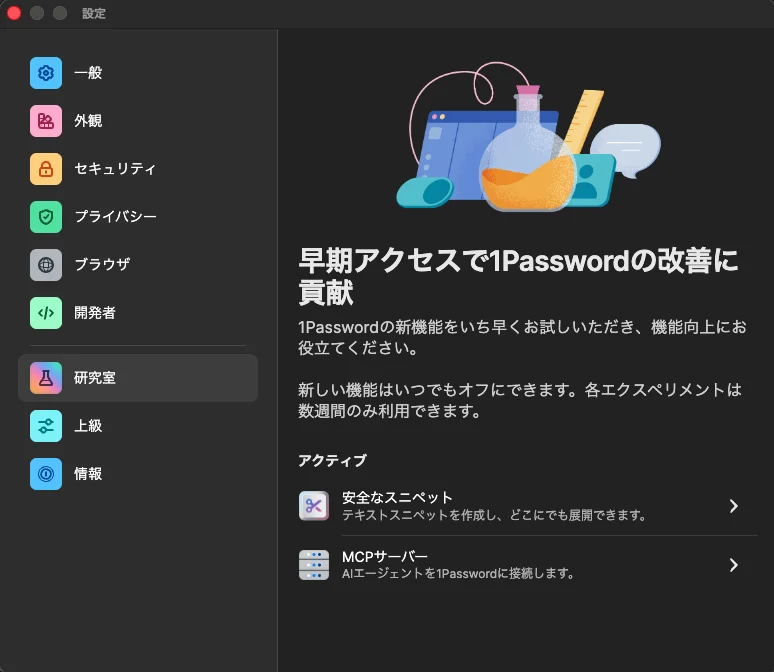Select the 開発者 section label
This screenshot has width=774, height=672.
(95, 313)
